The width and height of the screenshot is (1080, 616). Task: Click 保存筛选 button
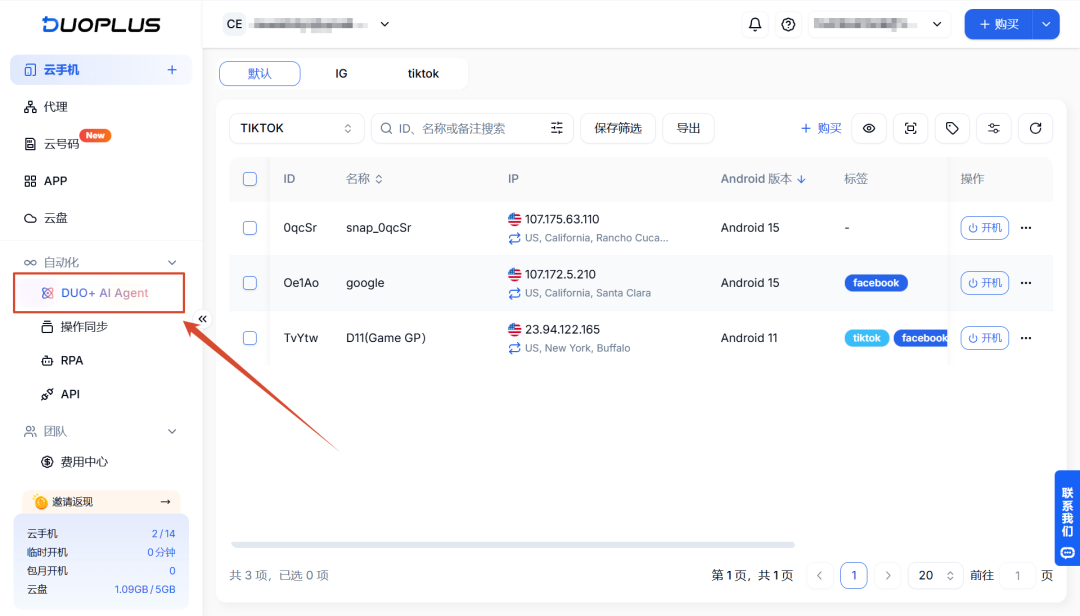618,128
